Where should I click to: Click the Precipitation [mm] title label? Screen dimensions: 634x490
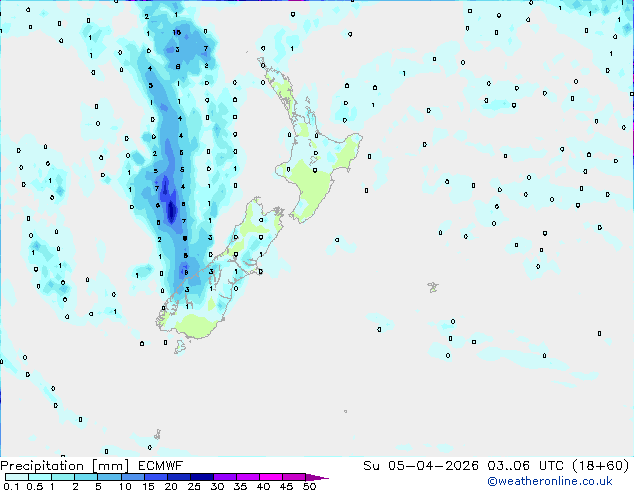pyautogui.click(x=64, y=466)
